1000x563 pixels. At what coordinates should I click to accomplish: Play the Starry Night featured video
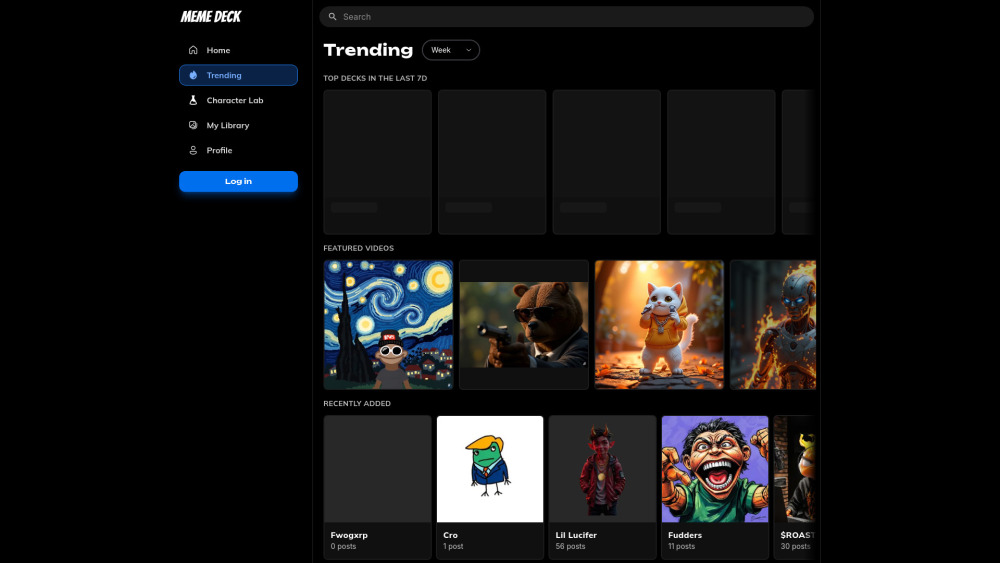pos(388,325)
